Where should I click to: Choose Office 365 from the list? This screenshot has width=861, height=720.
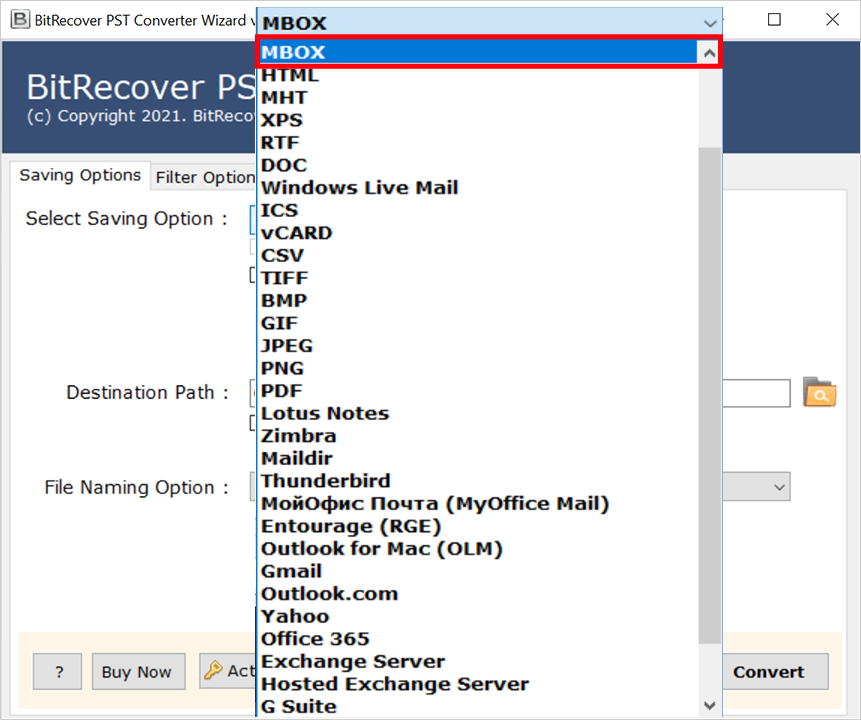(315, 638)
